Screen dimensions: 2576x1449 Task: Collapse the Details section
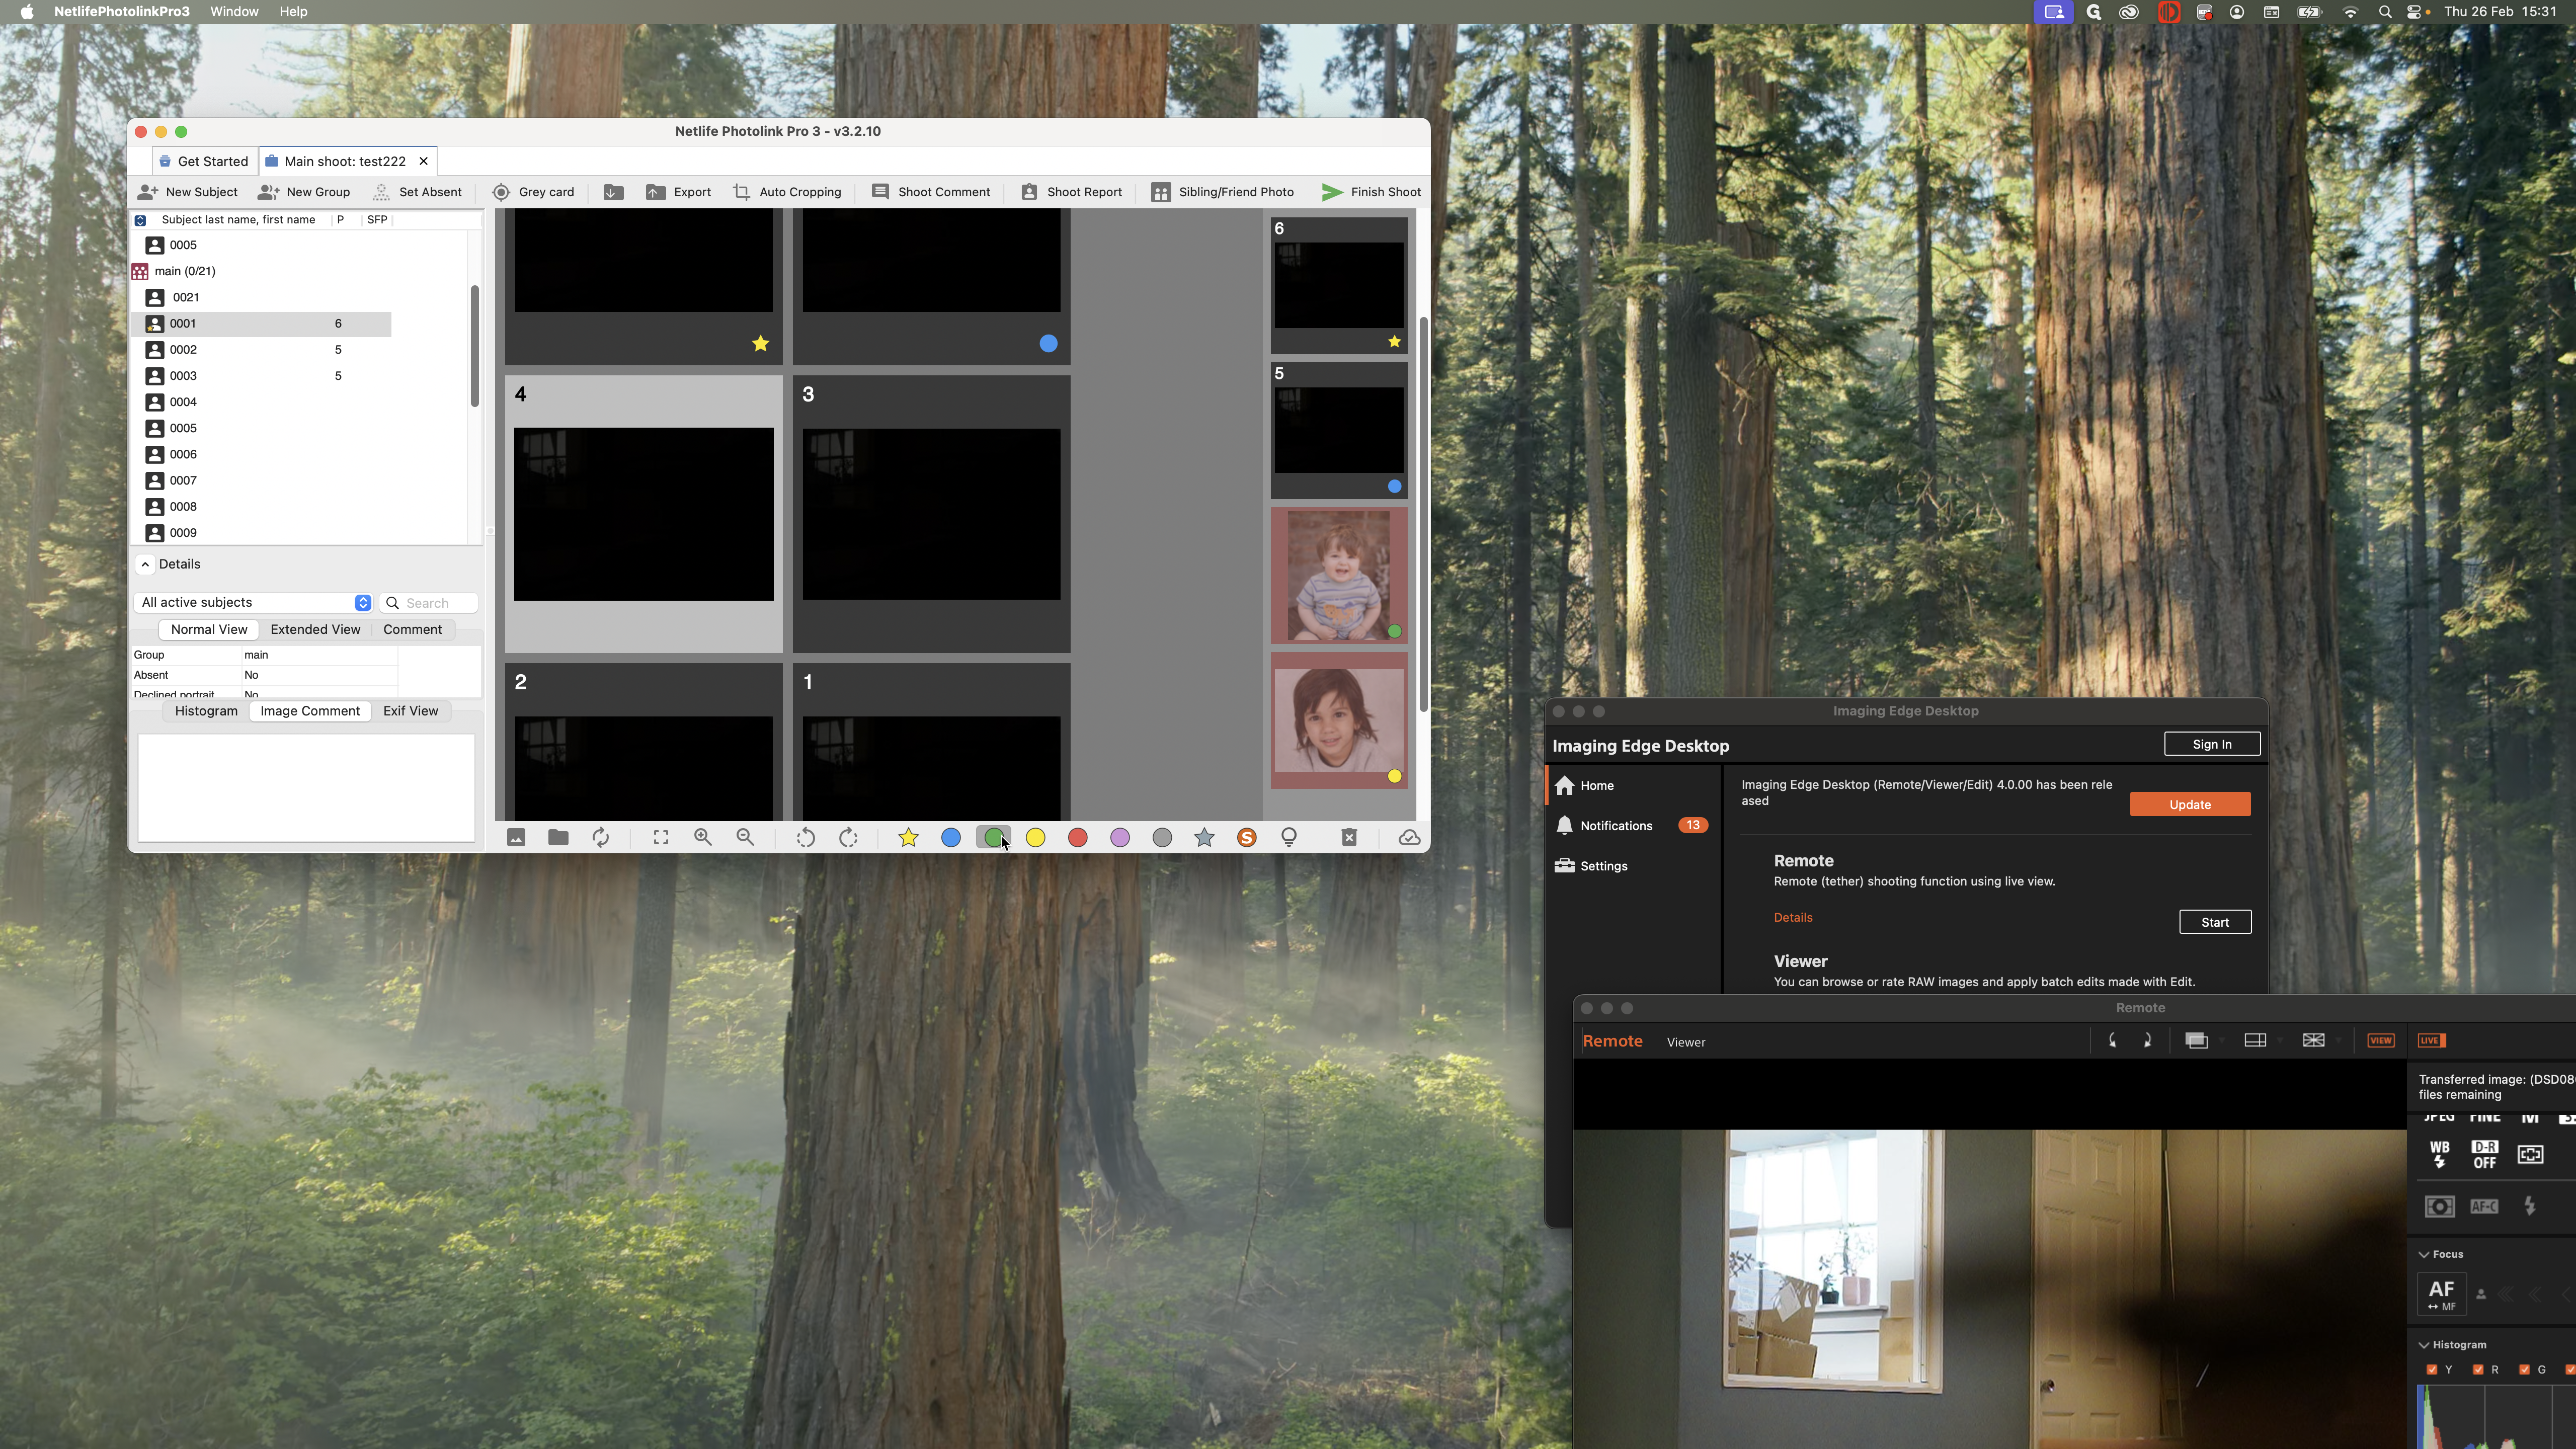tap(146, 565)
